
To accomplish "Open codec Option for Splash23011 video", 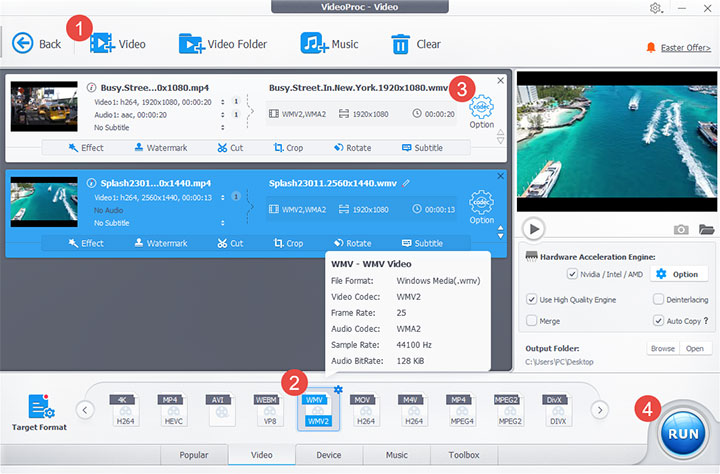I will click(481, 207).
